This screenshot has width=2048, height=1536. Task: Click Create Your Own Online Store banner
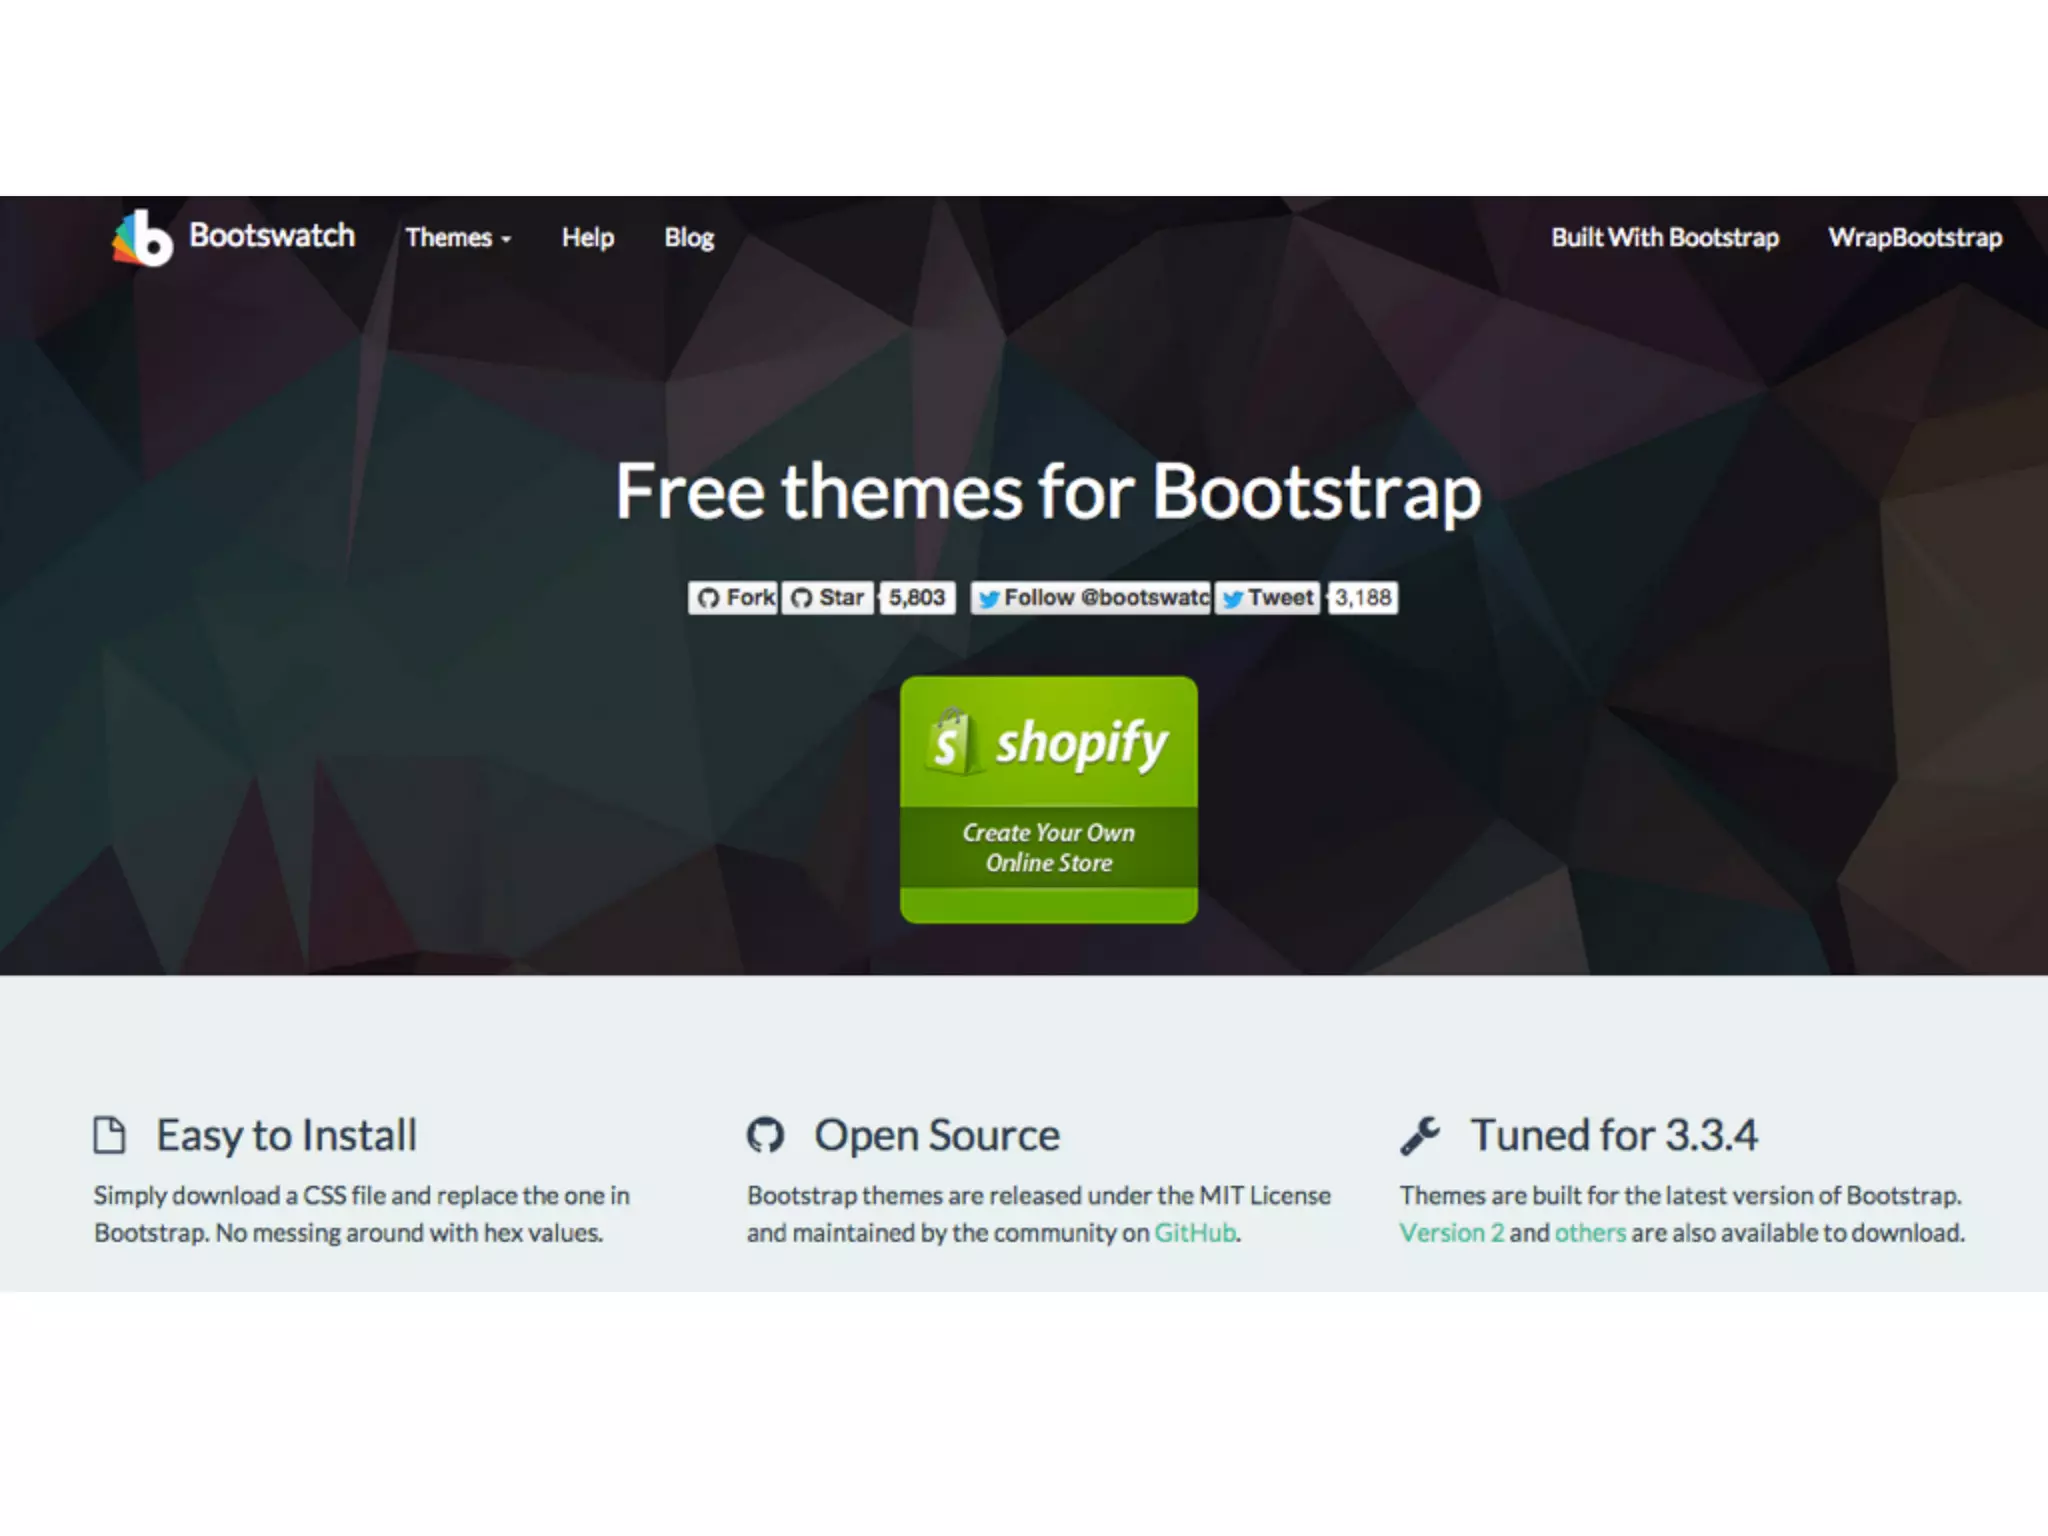point(1048,848)
